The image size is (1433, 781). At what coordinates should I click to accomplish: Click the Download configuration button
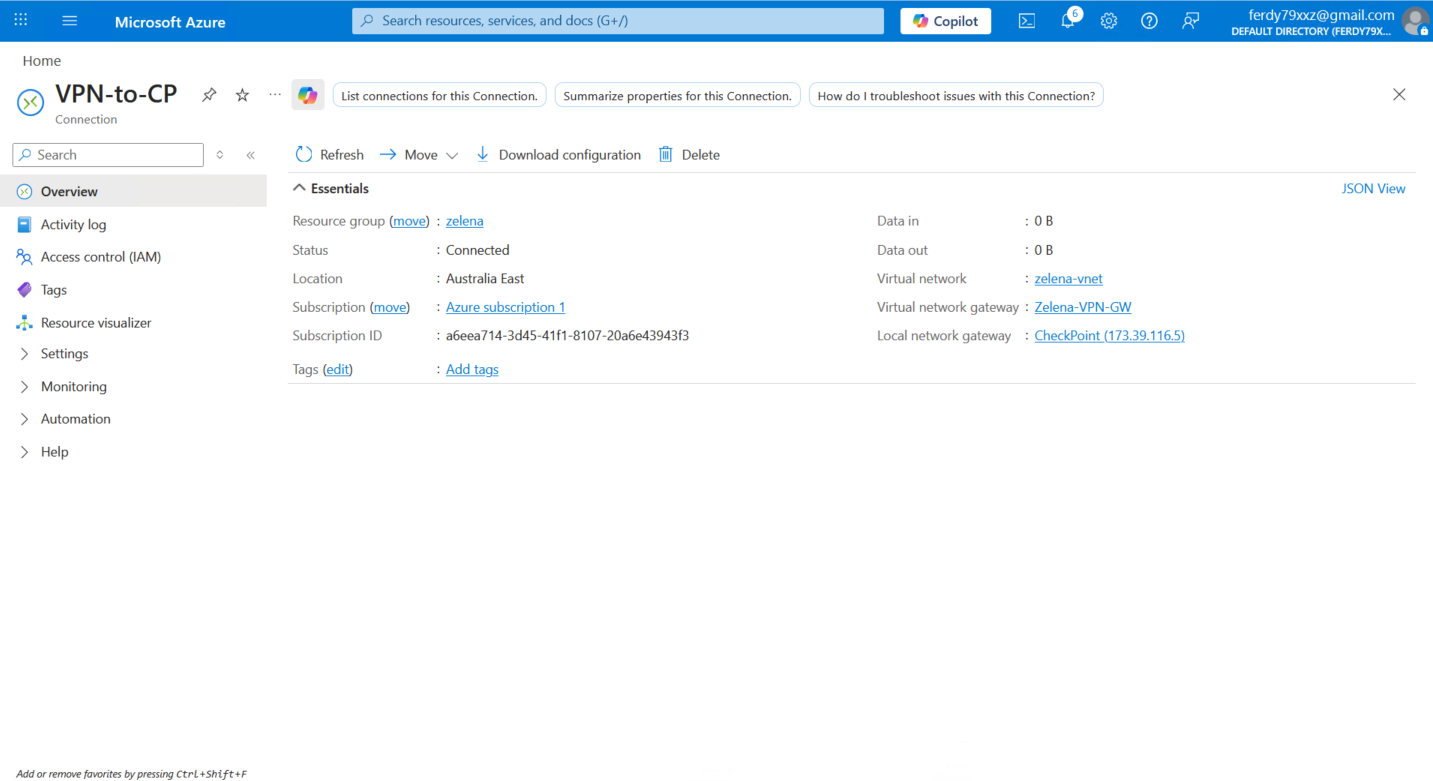coord(558,155)
